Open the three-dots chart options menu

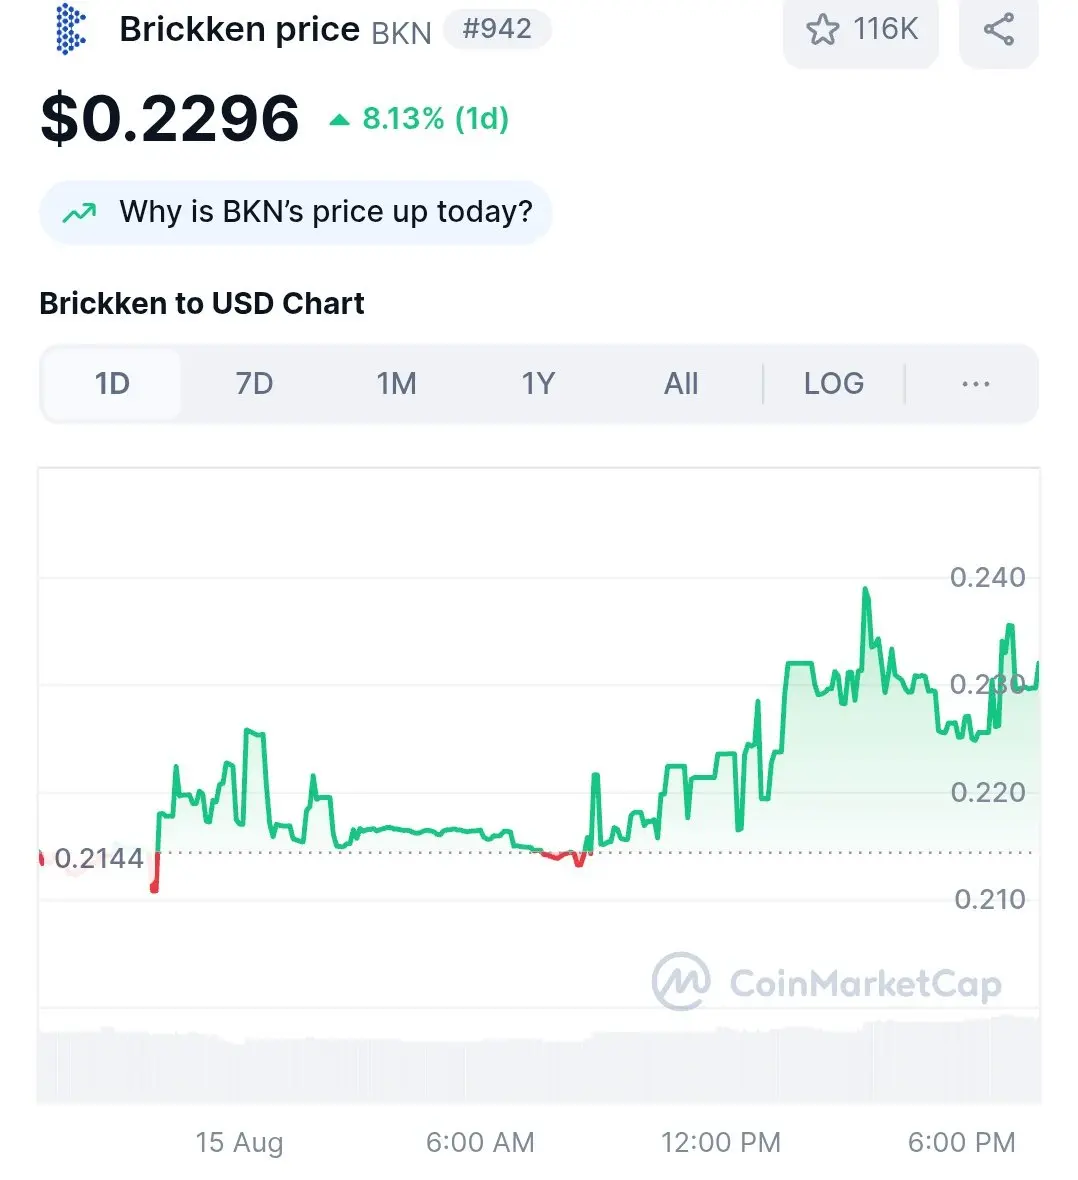coord(976,384)
